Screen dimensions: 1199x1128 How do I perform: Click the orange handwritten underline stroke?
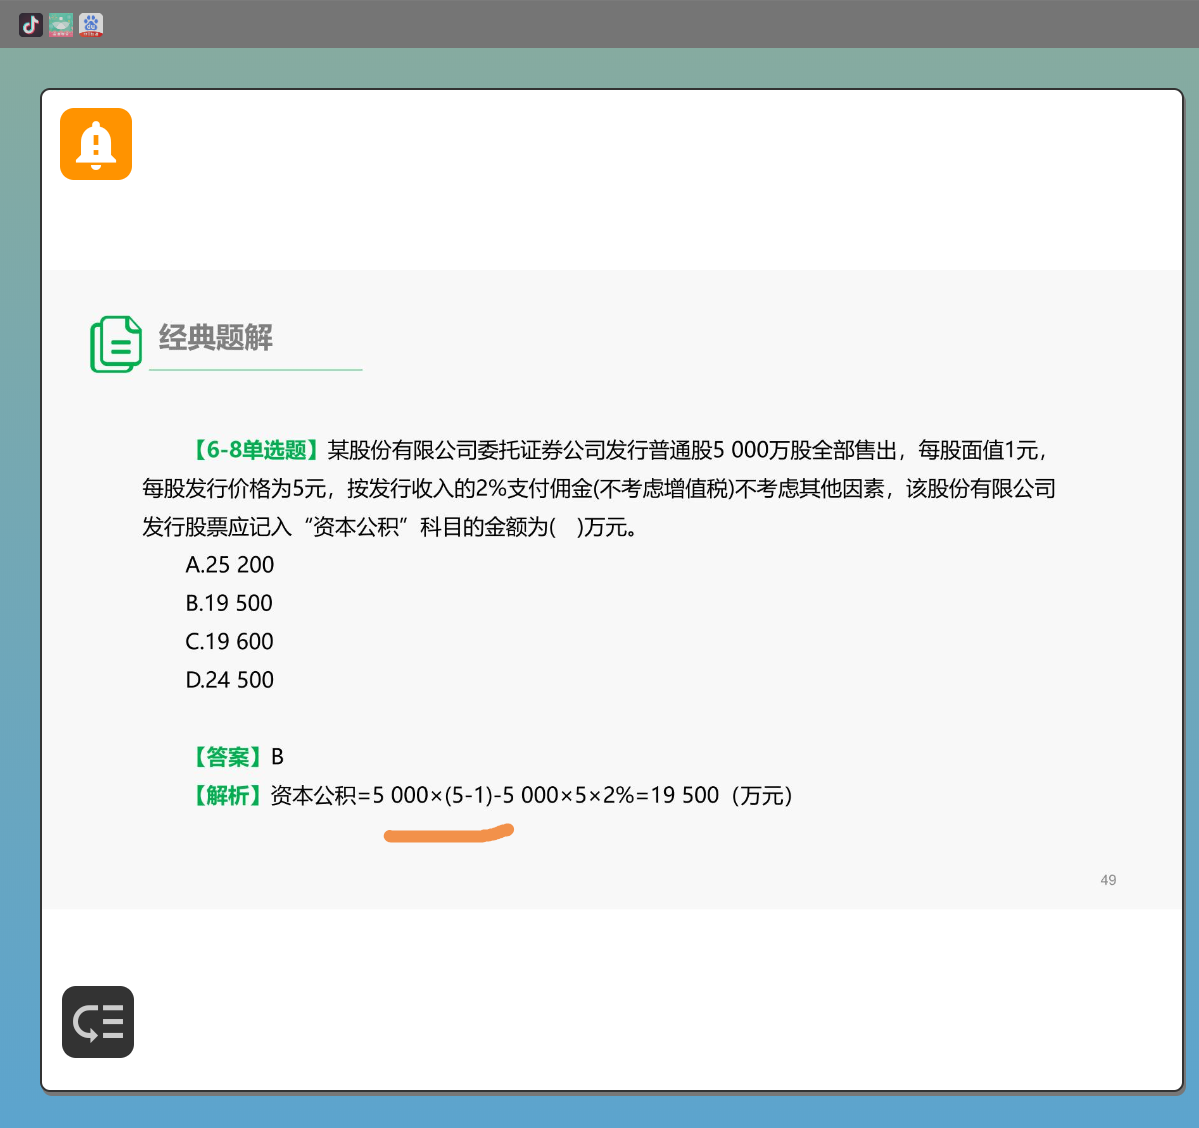pos(449,833)
